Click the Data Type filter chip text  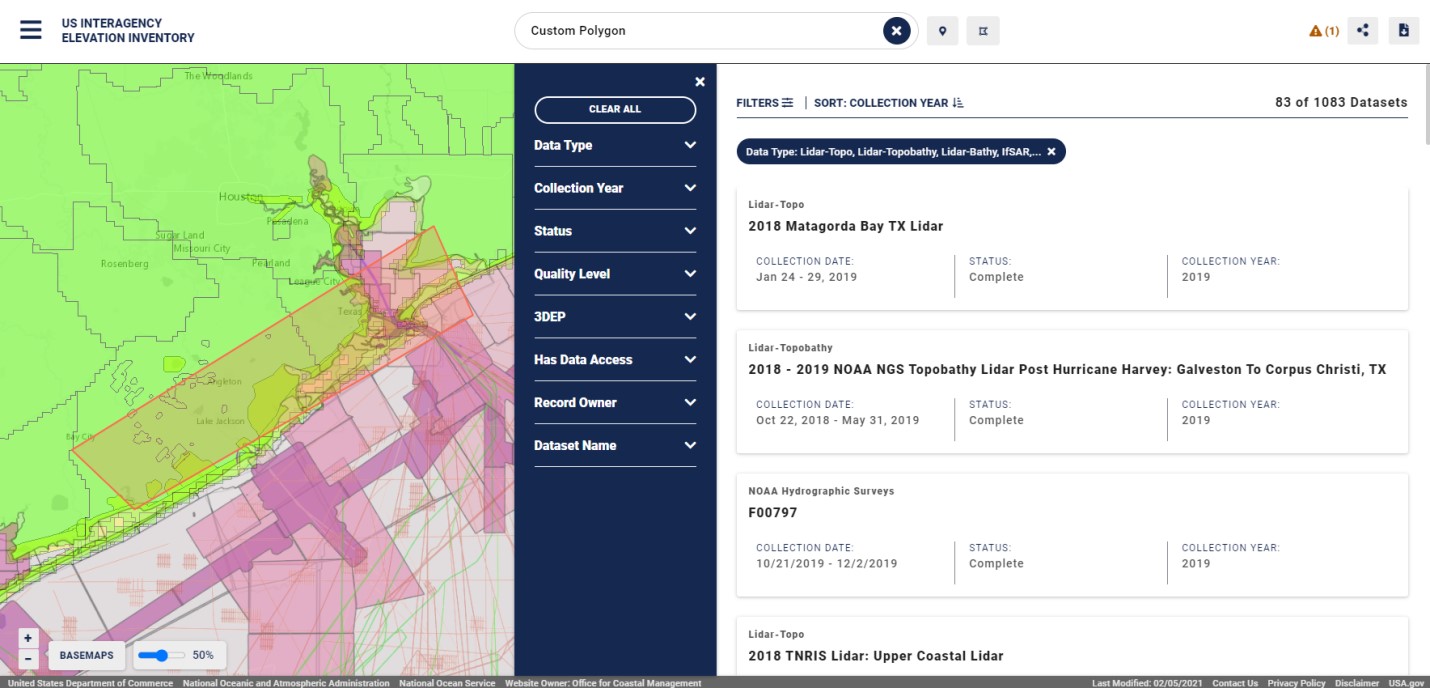[x=894, y=151]
